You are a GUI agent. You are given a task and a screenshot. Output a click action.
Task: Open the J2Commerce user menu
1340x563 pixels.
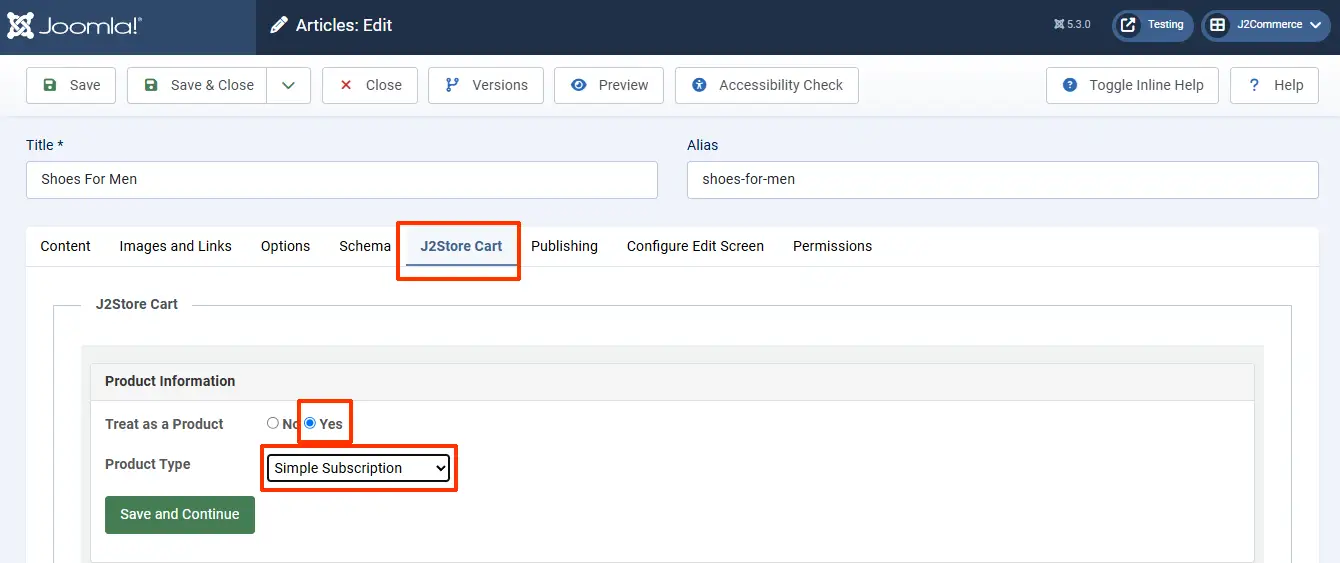coord(1267,25)
